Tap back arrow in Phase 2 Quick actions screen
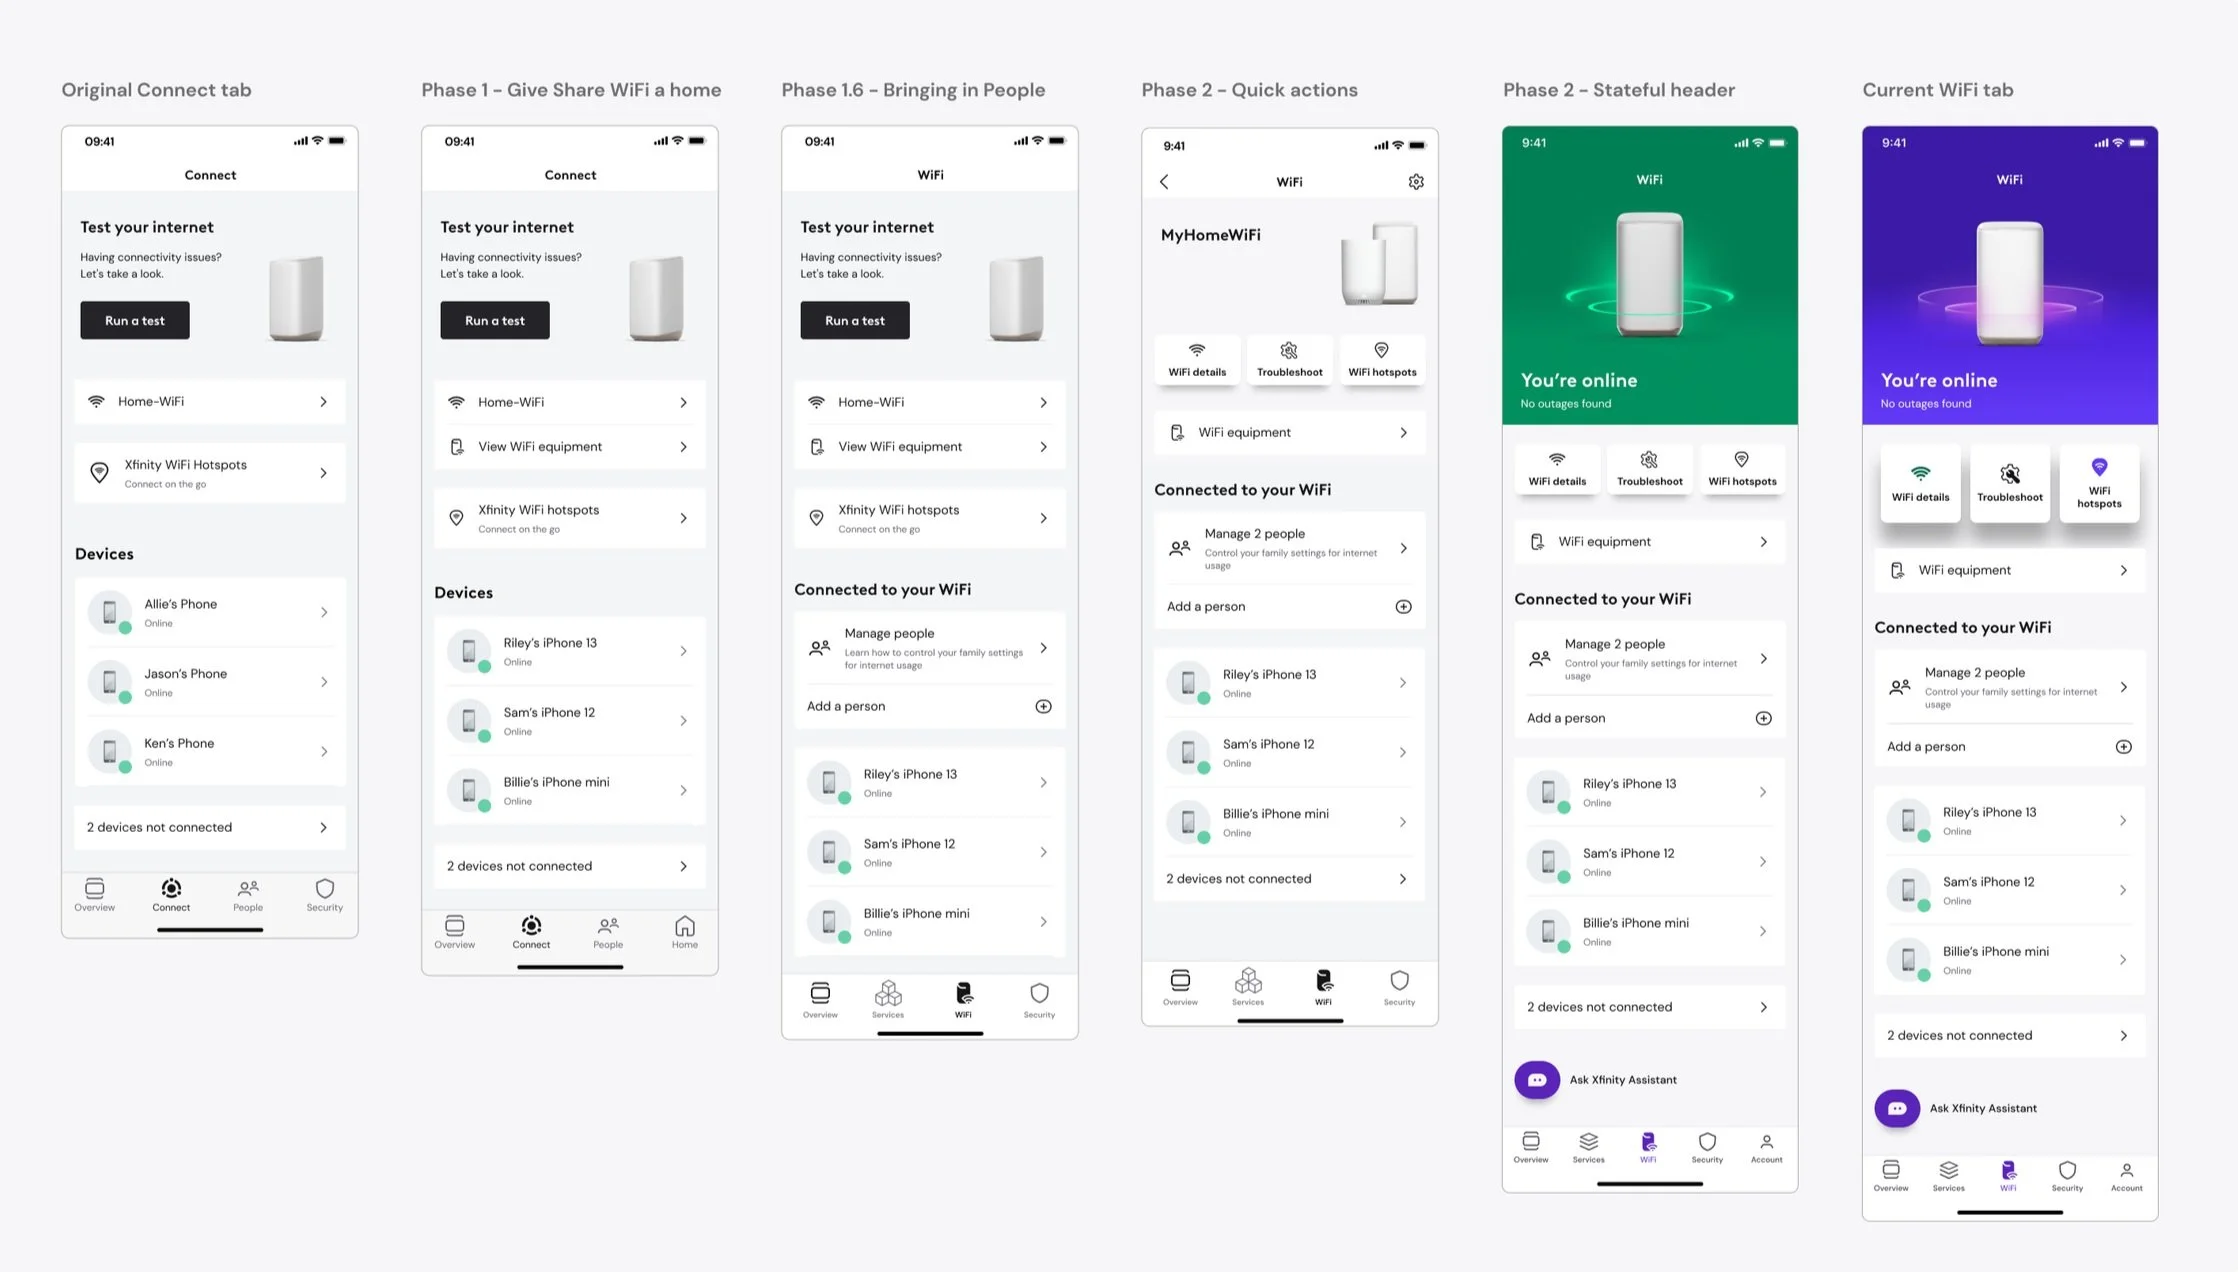The image size is (2238, 1272). (x=1164, y=182)
